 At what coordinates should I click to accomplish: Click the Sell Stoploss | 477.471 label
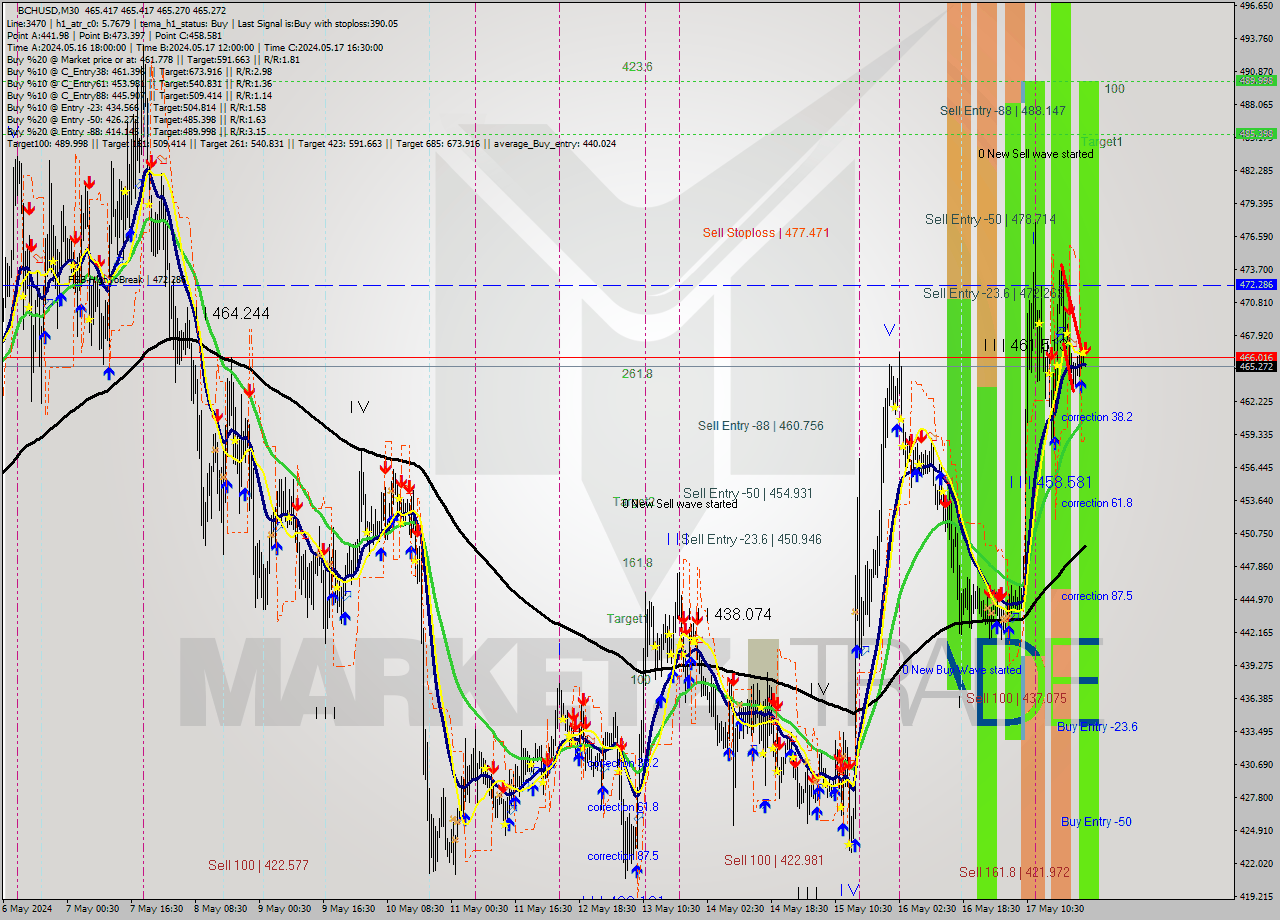[765, 232]
